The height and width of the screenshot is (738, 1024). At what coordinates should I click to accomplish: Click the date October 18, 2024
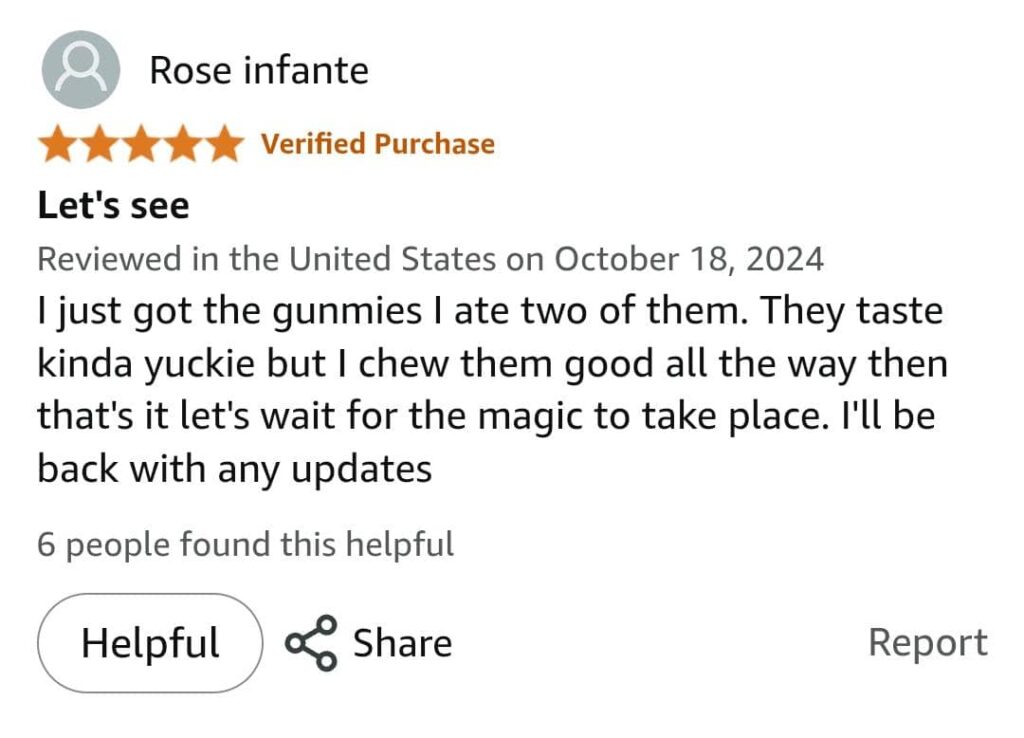(x=689, y=260)
